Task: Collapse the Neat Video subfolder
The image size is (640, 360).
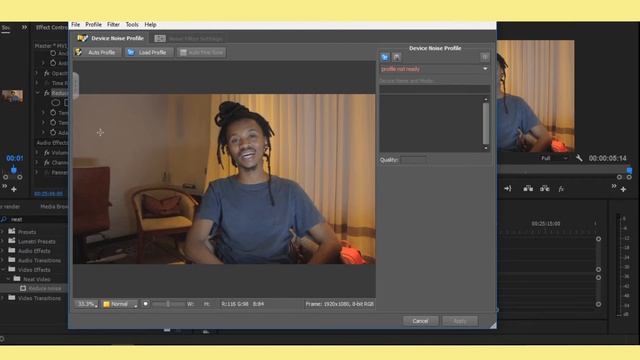Action: 8,279
